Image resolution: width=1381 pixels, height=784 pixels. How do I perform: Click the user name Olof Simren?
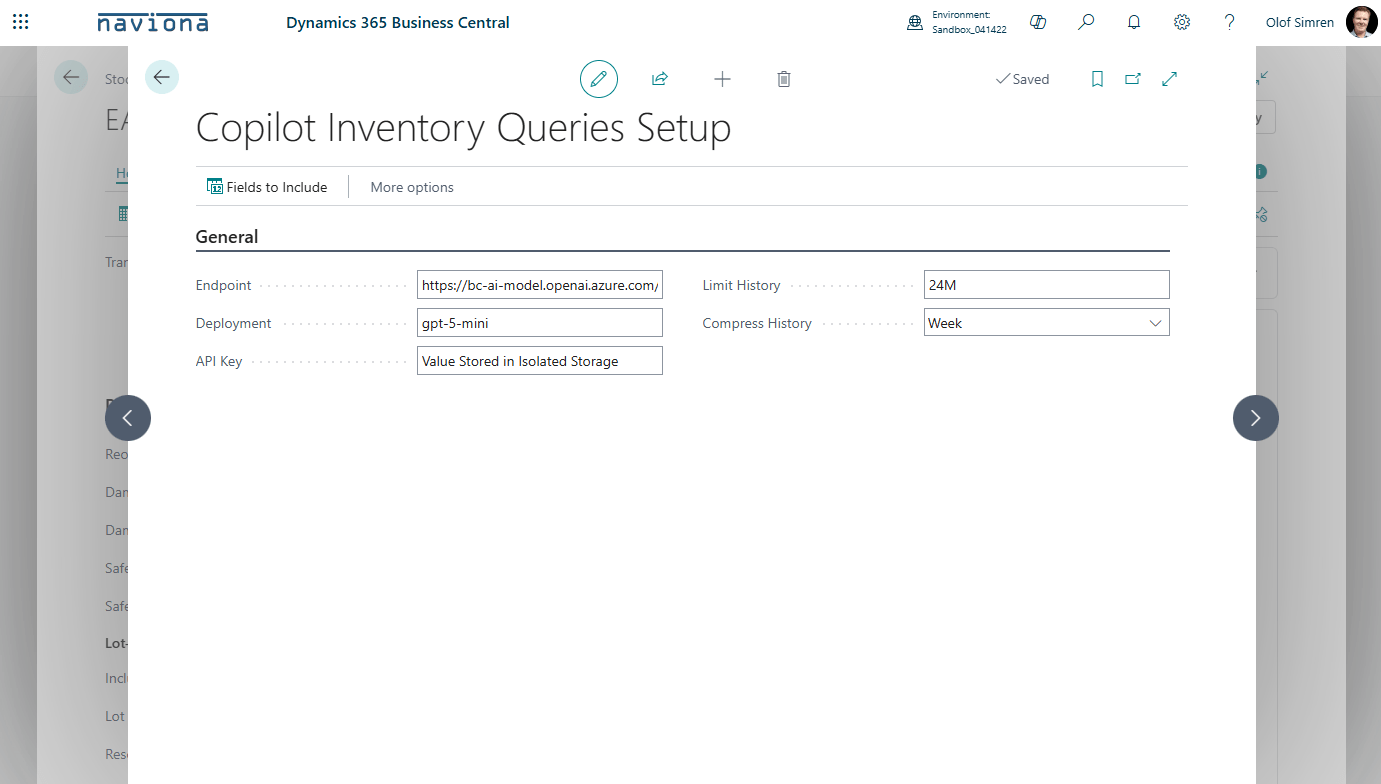1300,22
